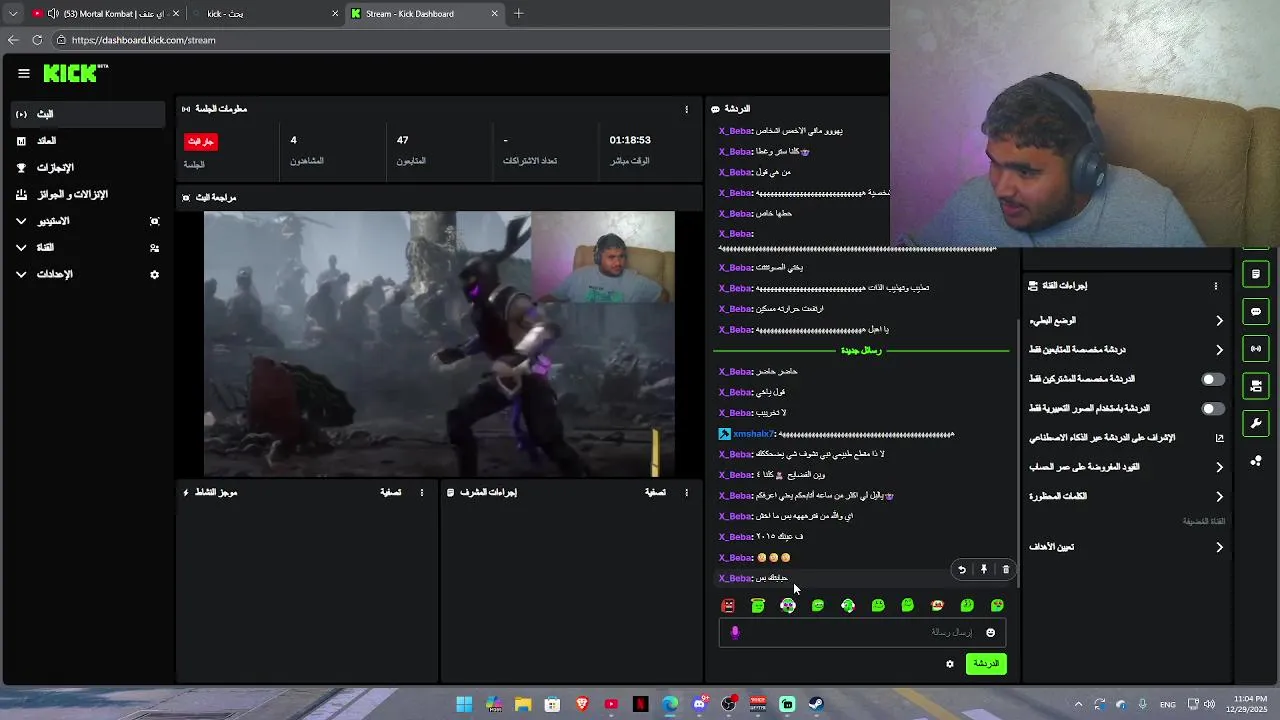Open a new browser tab
This screenshot has width=1280, height=720.
(518, 14)
